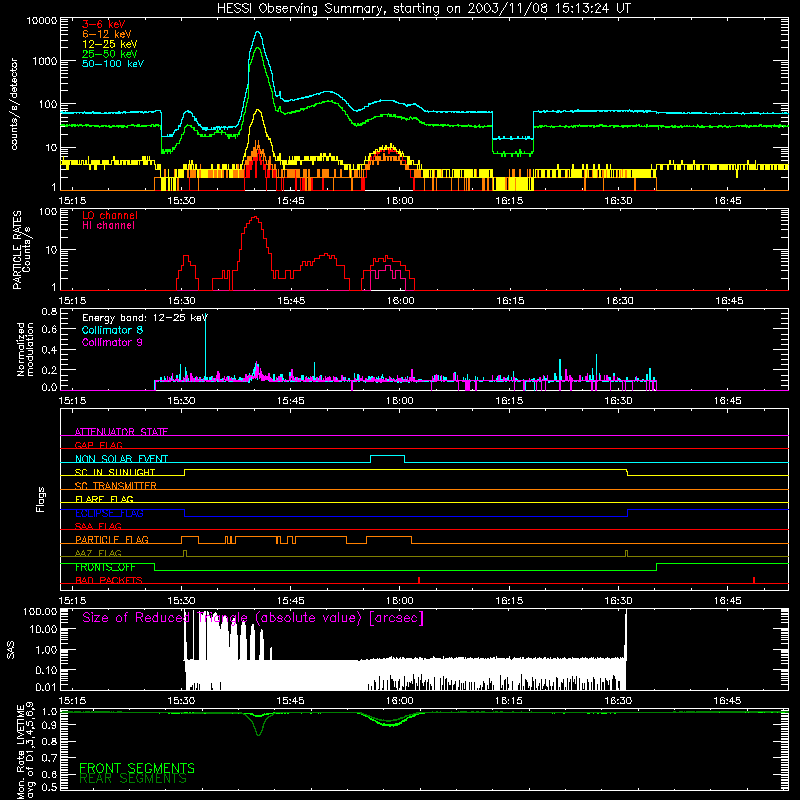Click the cyan 50-100 keV flare peak

pyautogui.click(x=258, y=32)
